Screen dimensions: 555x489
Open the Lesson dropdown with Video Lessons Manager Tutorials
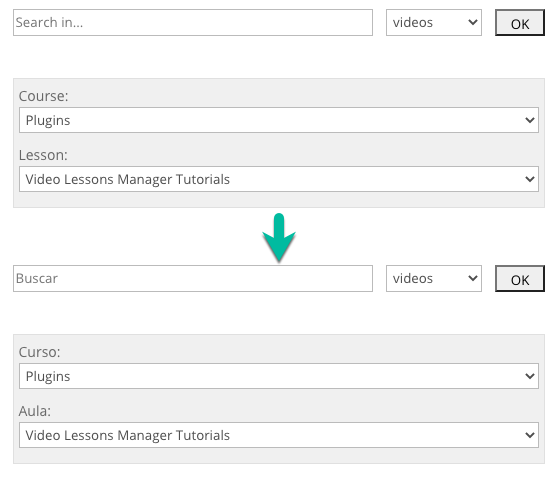(279, 179)
